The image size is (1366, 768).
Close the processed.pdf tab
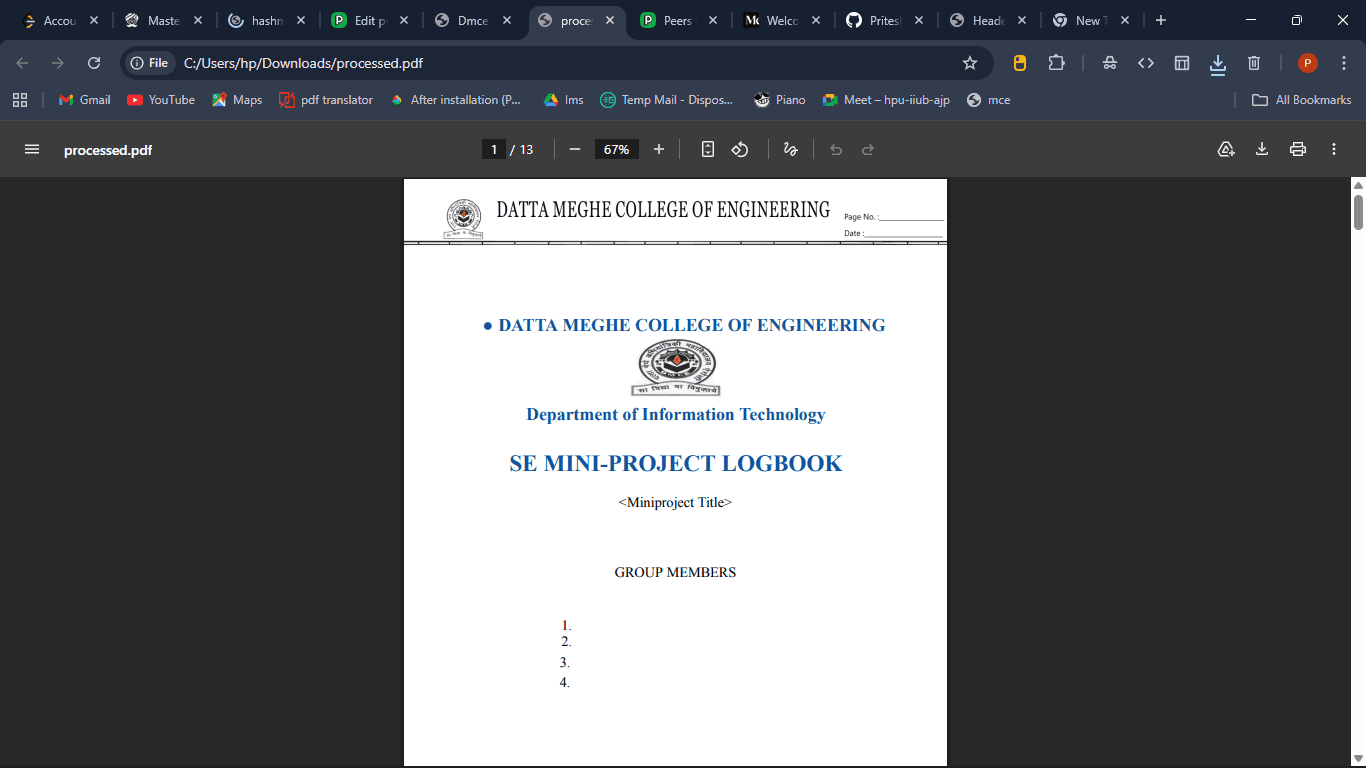pos(609,20)
